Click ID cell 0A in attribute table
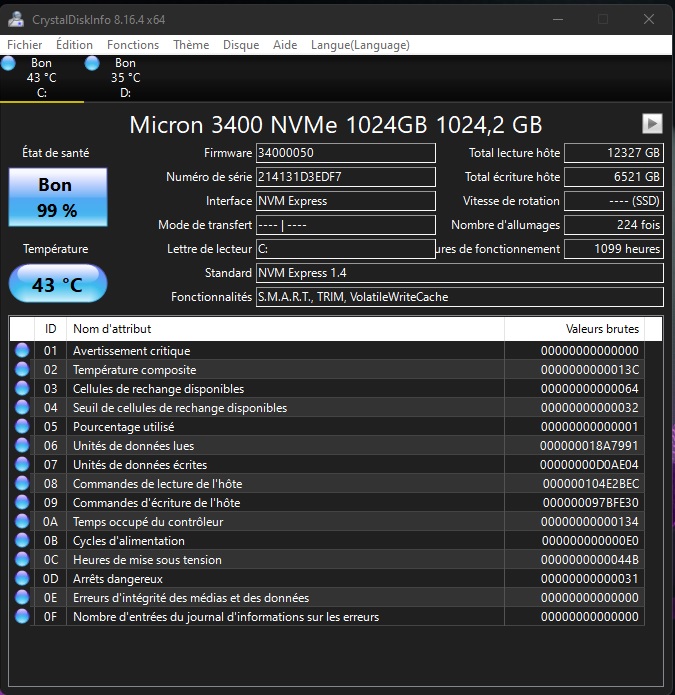This screenshot has height=695, width=675. coord(51,522)
